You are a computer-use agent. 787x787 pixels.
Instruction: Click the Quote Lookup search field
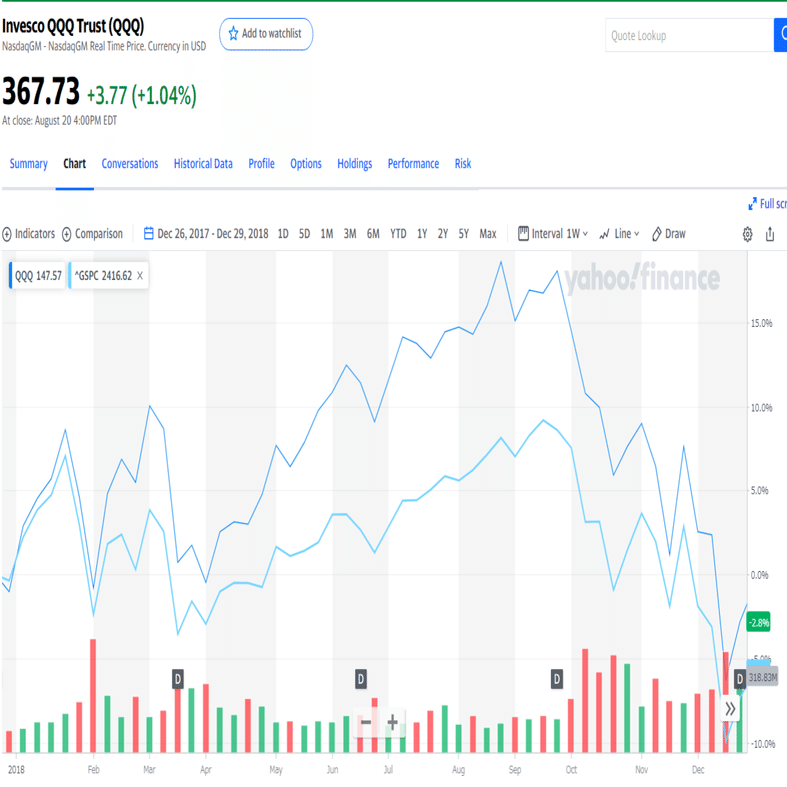point(689,35)
